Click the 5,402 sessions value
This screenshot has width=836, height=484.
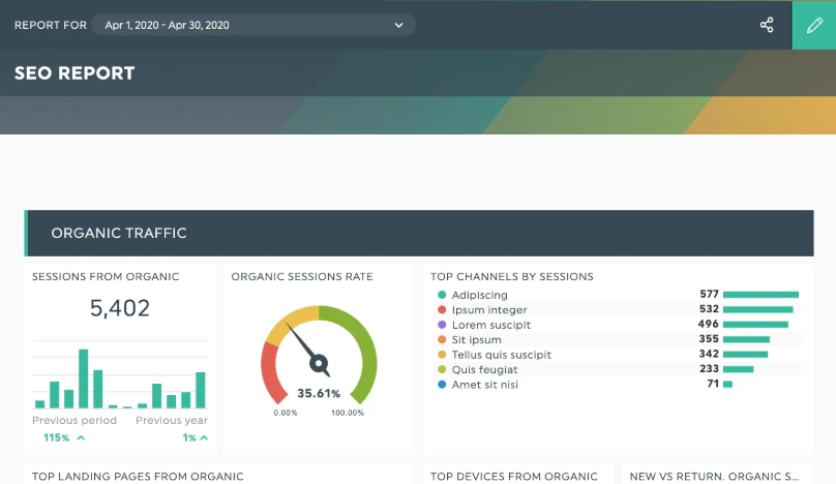tap(120, 308)
